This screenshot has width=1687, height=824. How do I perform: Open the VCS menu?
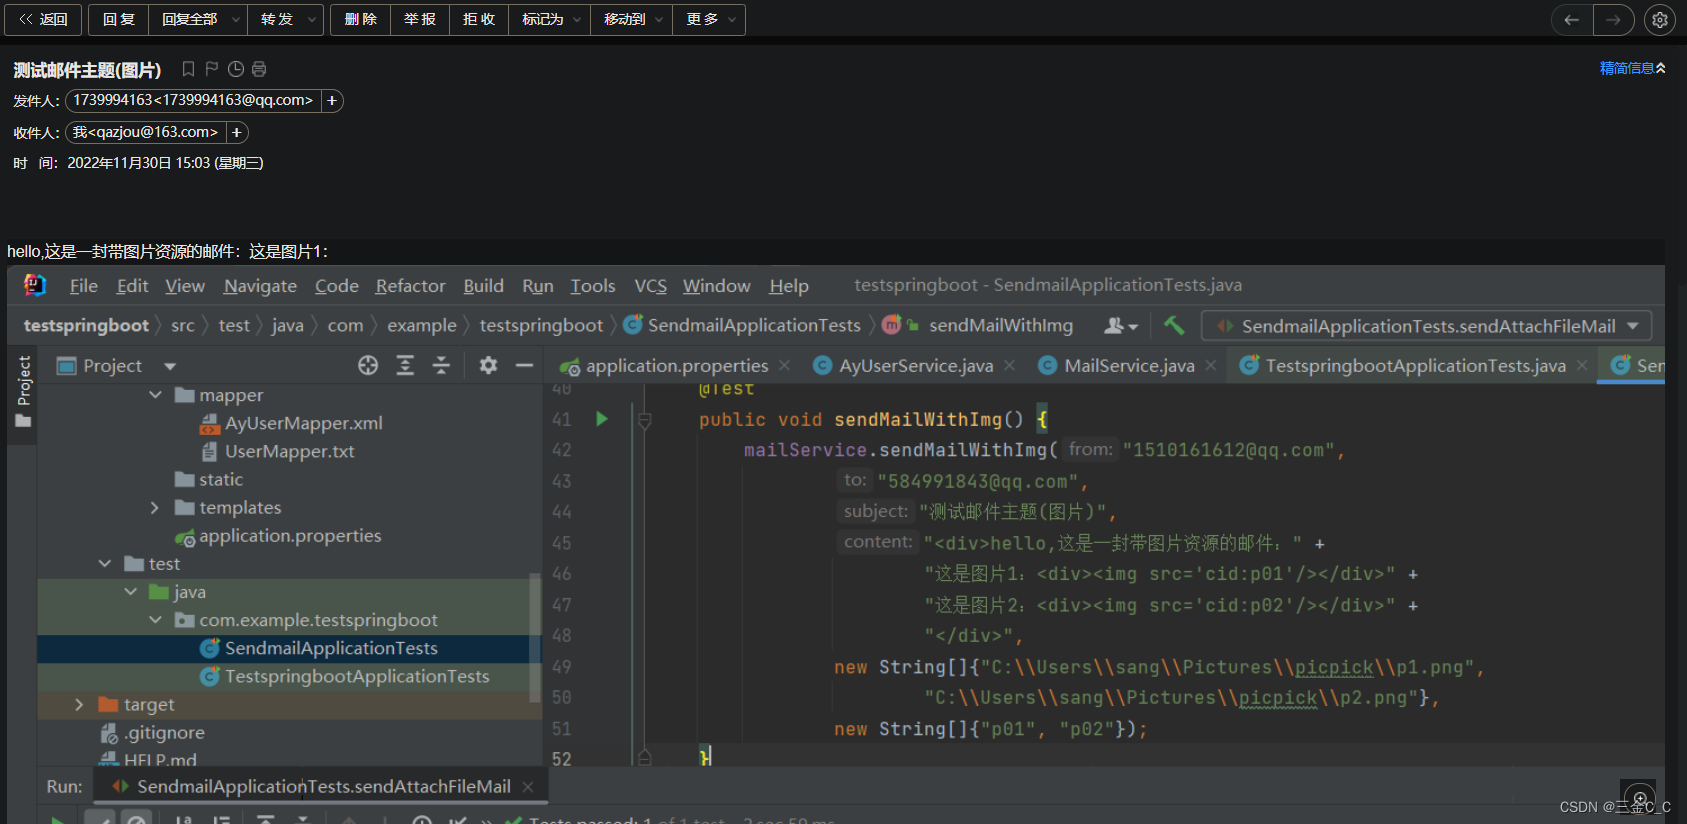click(x=650, y=286)
